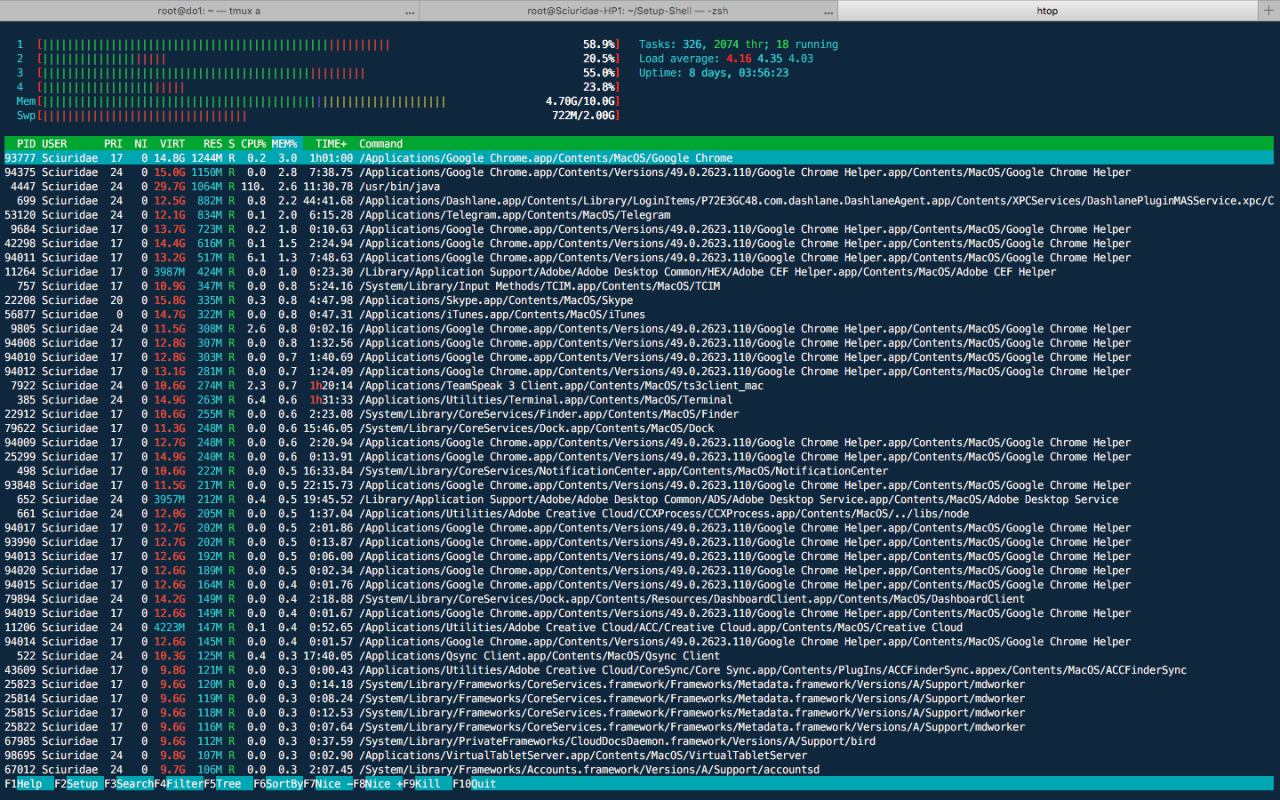Click F4 Filter in the bottom bar
This screenshot has width=1280, height=800.
(x=178, y=784)
